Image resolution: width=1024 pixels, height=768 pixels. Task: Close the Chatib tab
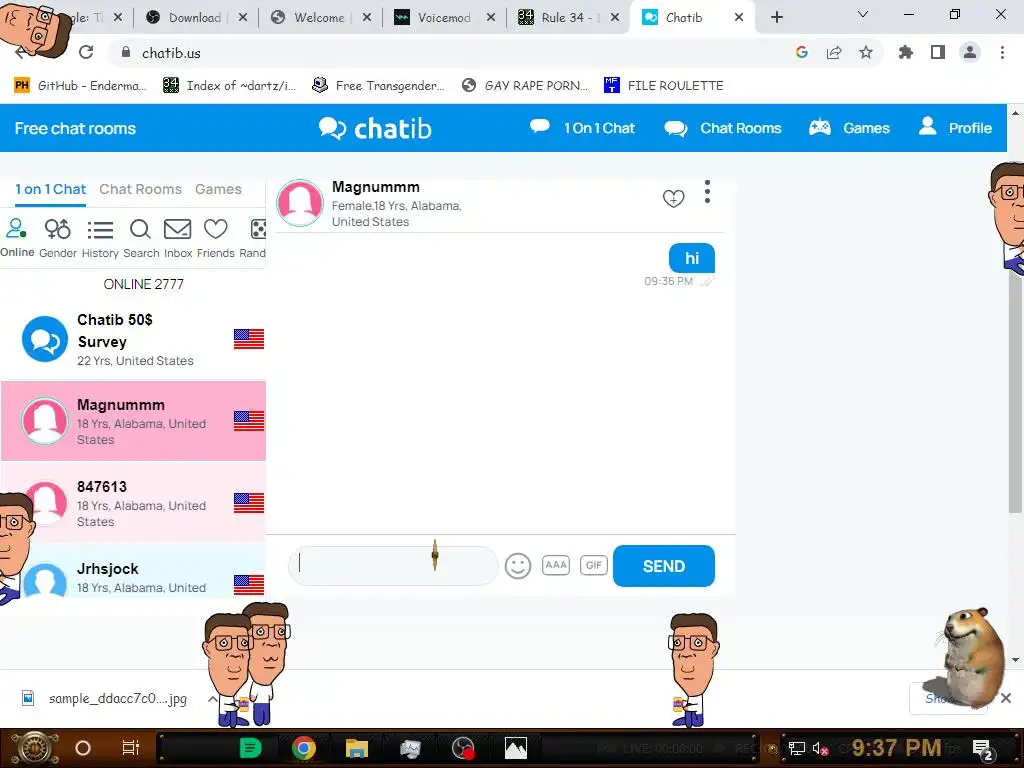point(739,18)
